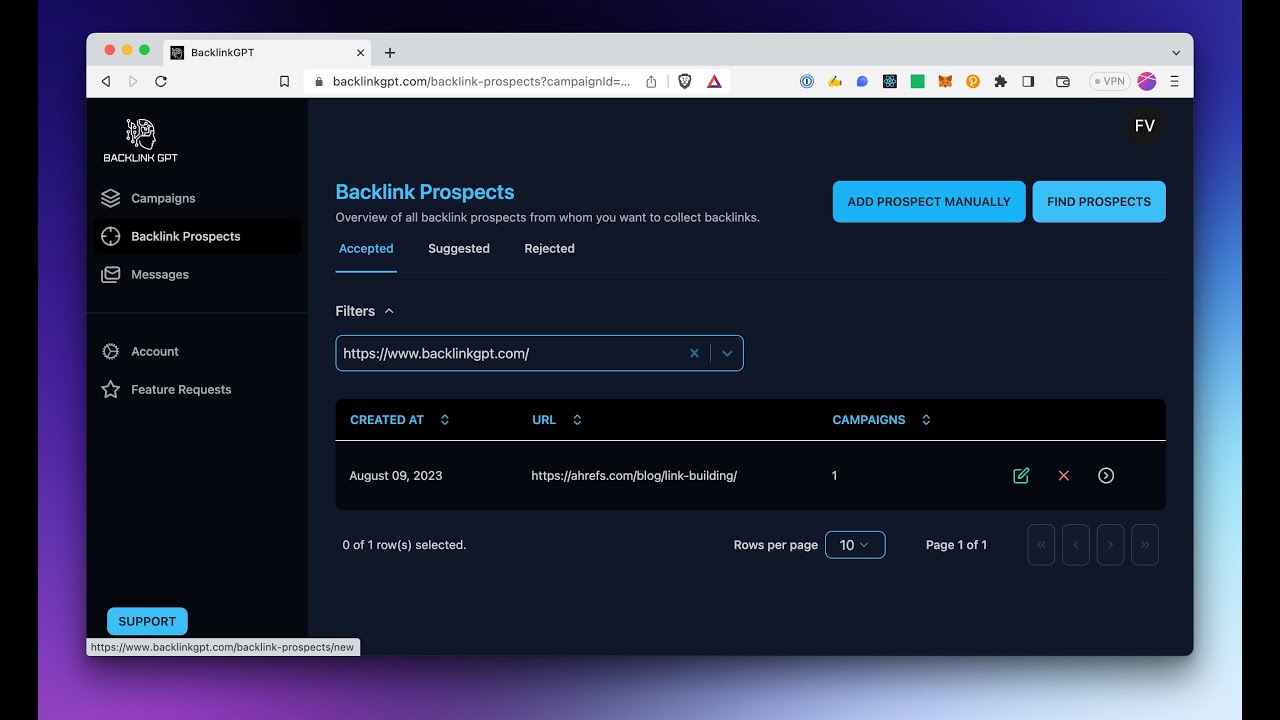Open the campaign filter dropdown arrow

pyautogui.click(x=727, y=353)
